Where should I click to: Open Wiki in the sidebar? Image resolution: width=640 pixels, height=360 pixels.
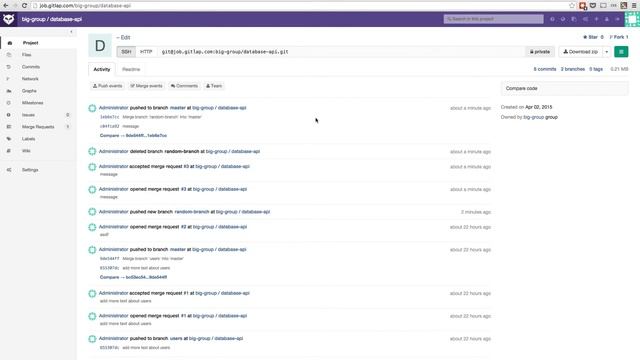pyautogui.click(x=26, y=151)
